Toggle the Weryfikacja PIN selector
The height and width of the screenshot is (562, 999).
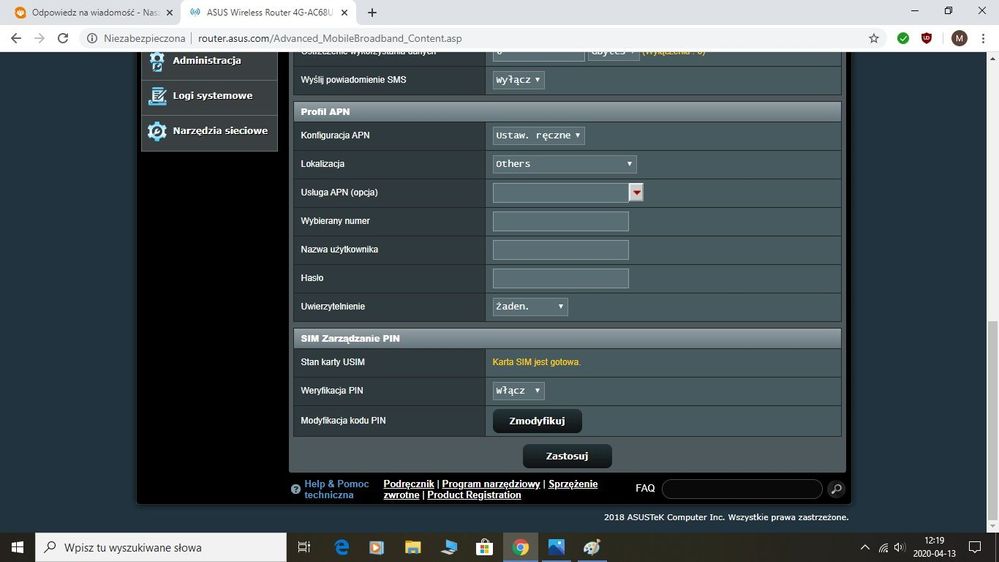click(519, 391)
